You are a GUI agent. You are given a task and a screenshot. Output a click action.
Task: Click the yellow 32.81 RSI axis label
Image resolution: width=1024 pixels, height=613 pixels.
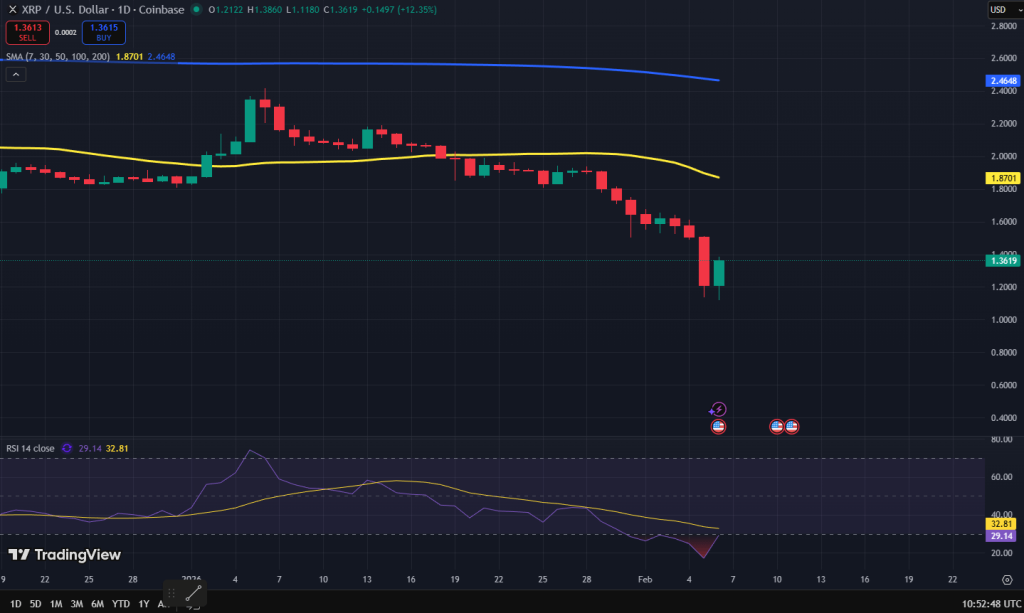point(1001,524)
